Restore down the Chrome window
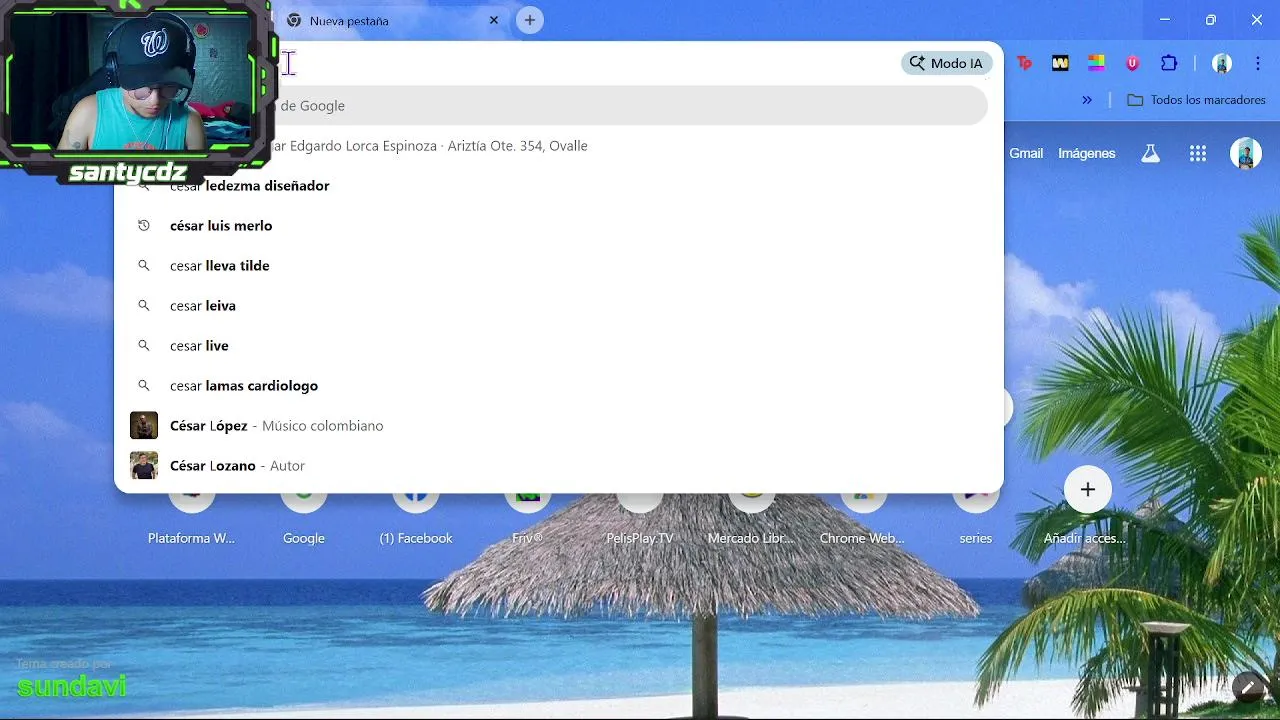Viewport: 1280px width, 720px height. click(x=1211, y=20)
